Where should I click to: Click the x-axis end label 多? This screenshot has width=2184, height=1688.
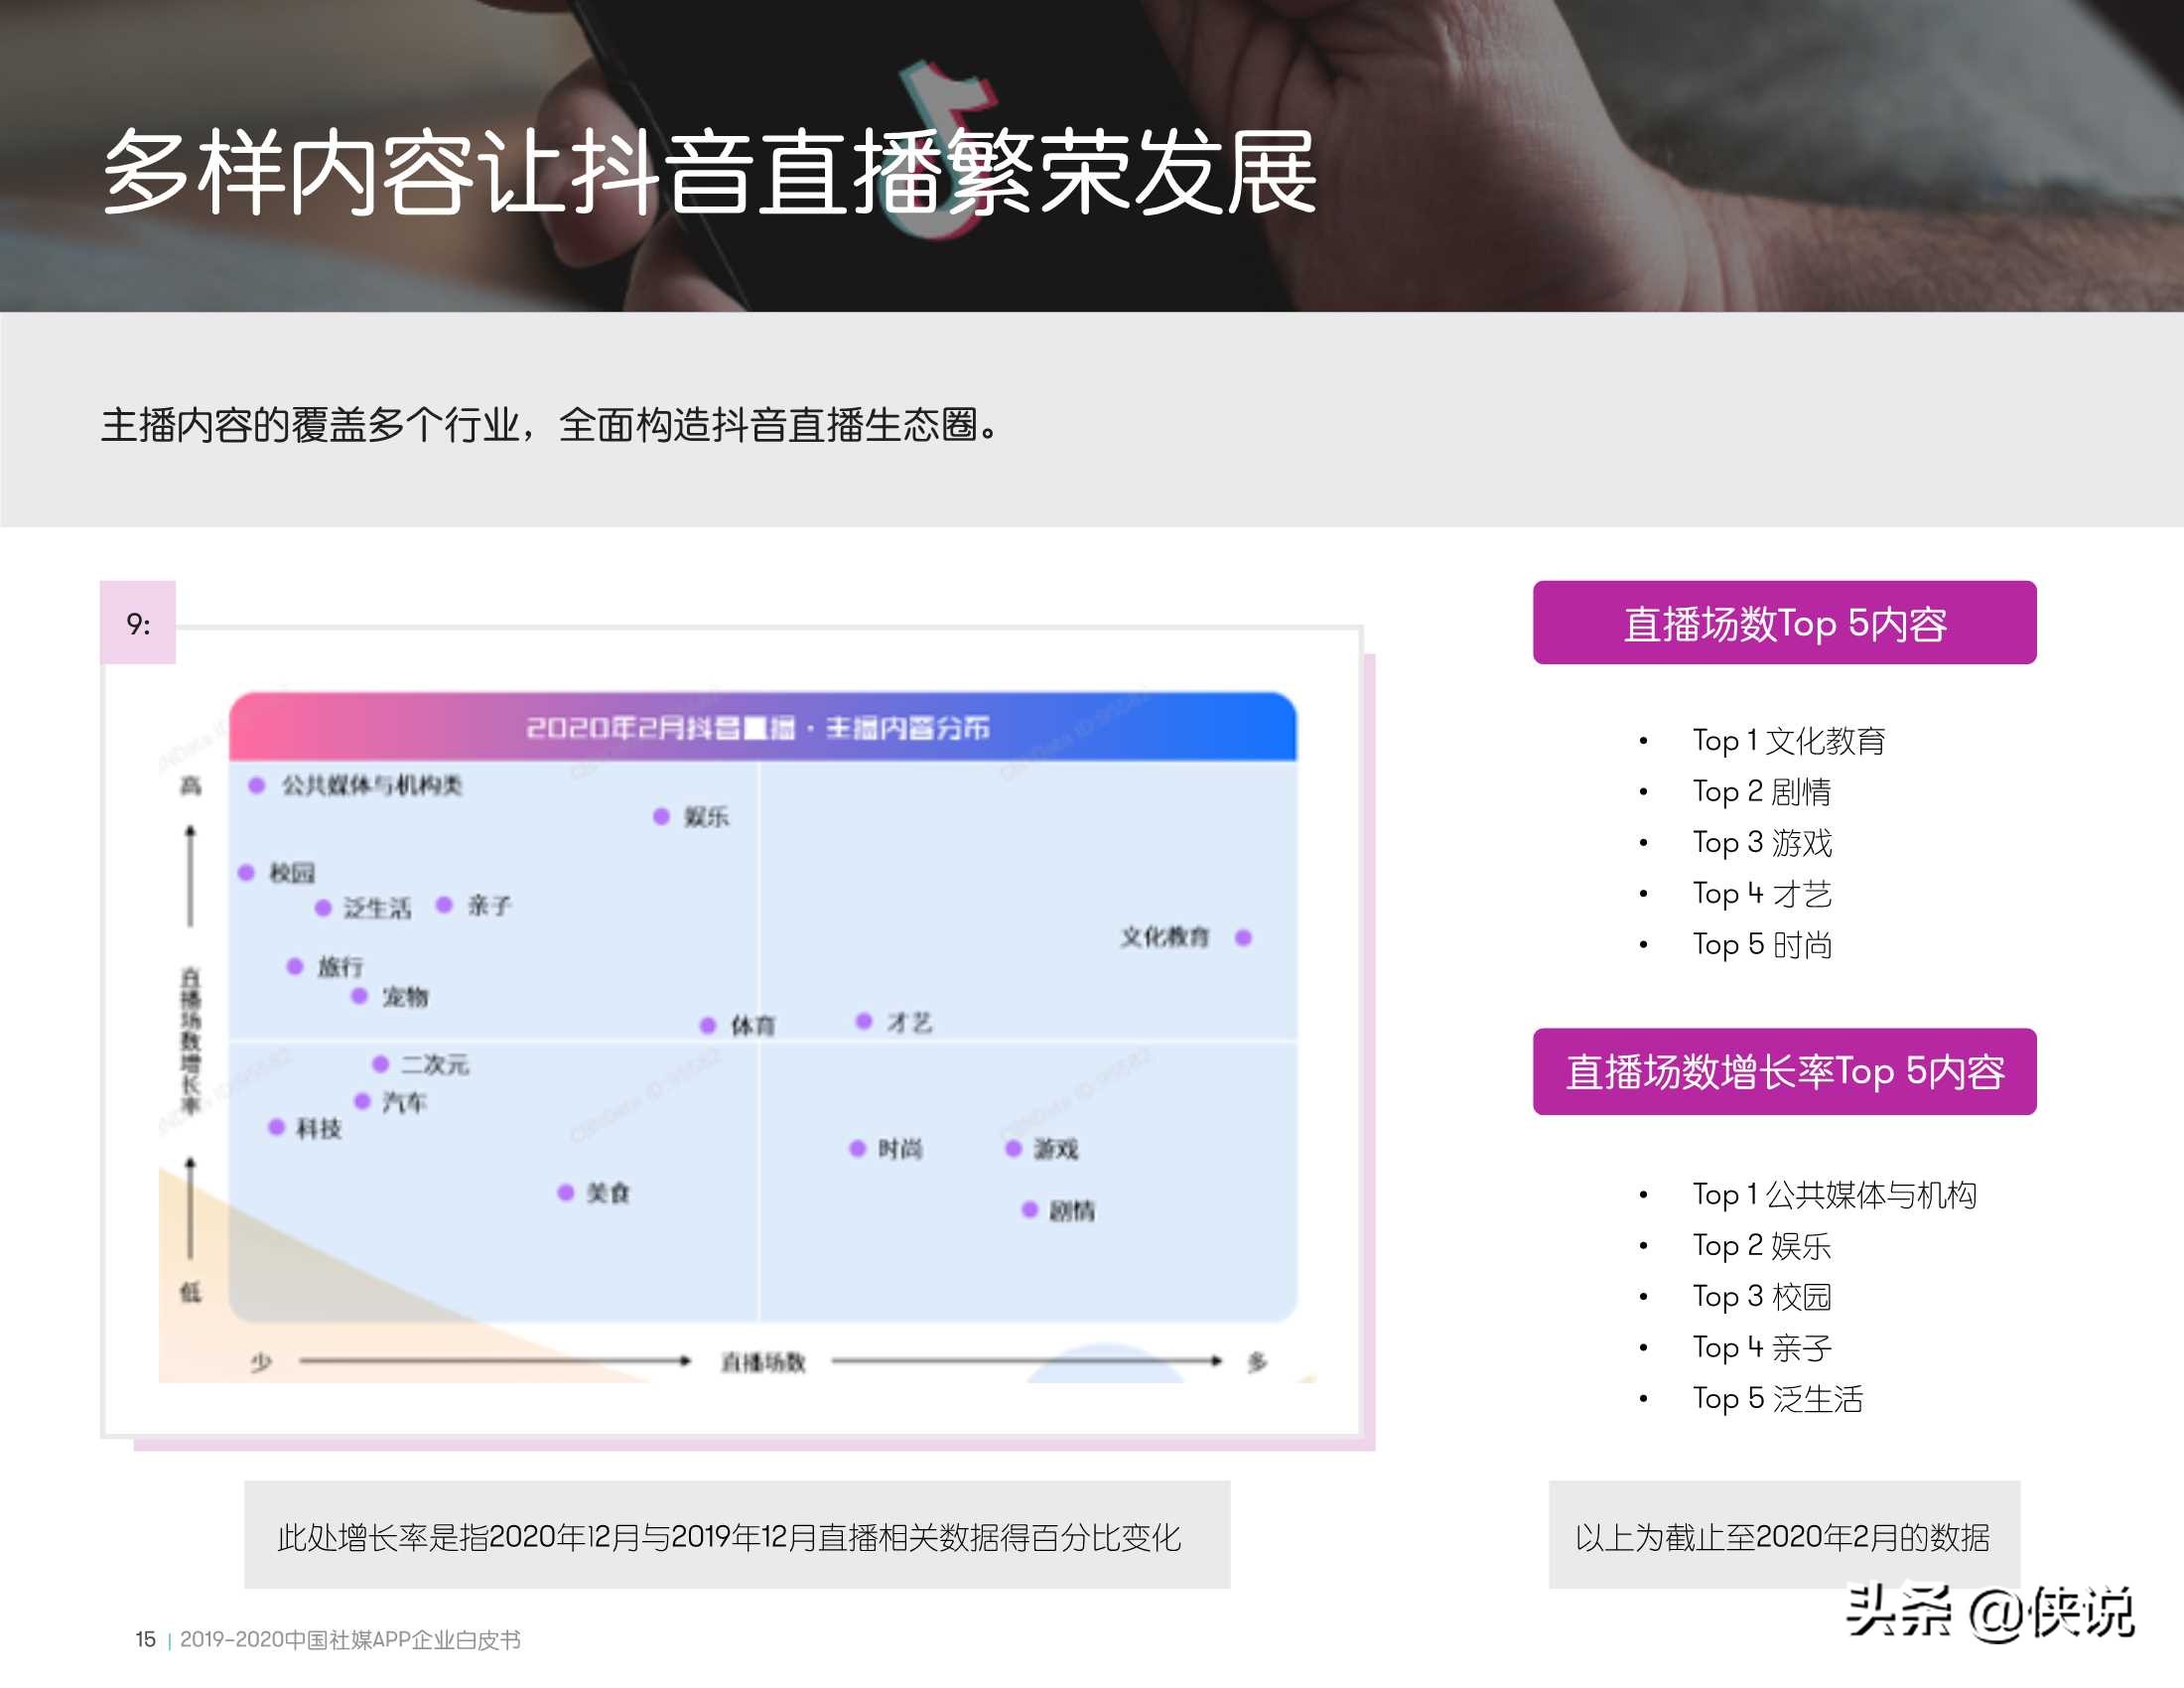[x=1257, y=1361]
